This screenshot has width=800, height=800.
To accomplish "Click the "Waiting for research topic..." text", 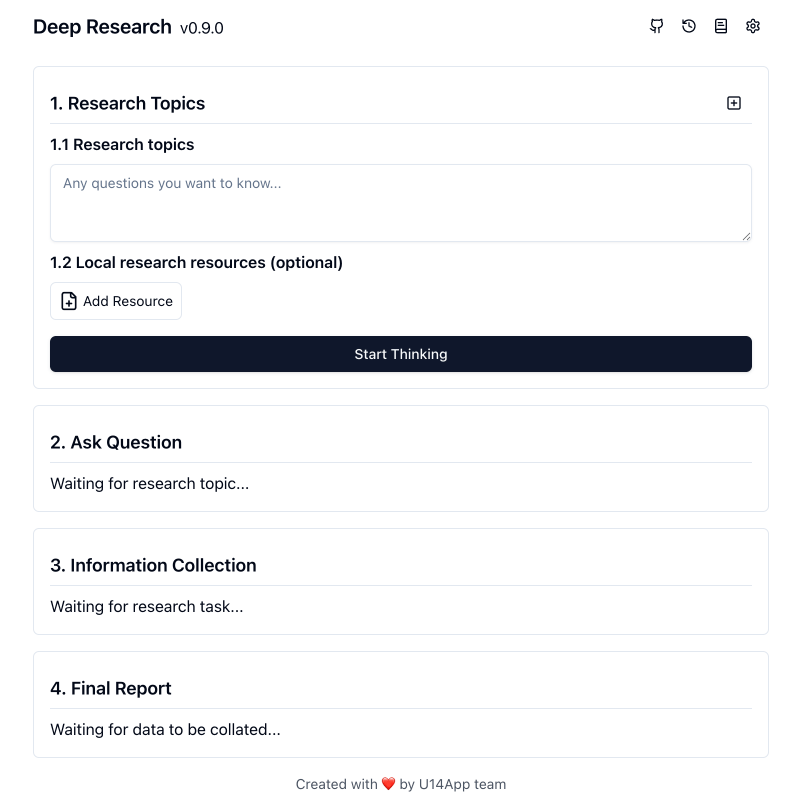I will click(149, 484).
